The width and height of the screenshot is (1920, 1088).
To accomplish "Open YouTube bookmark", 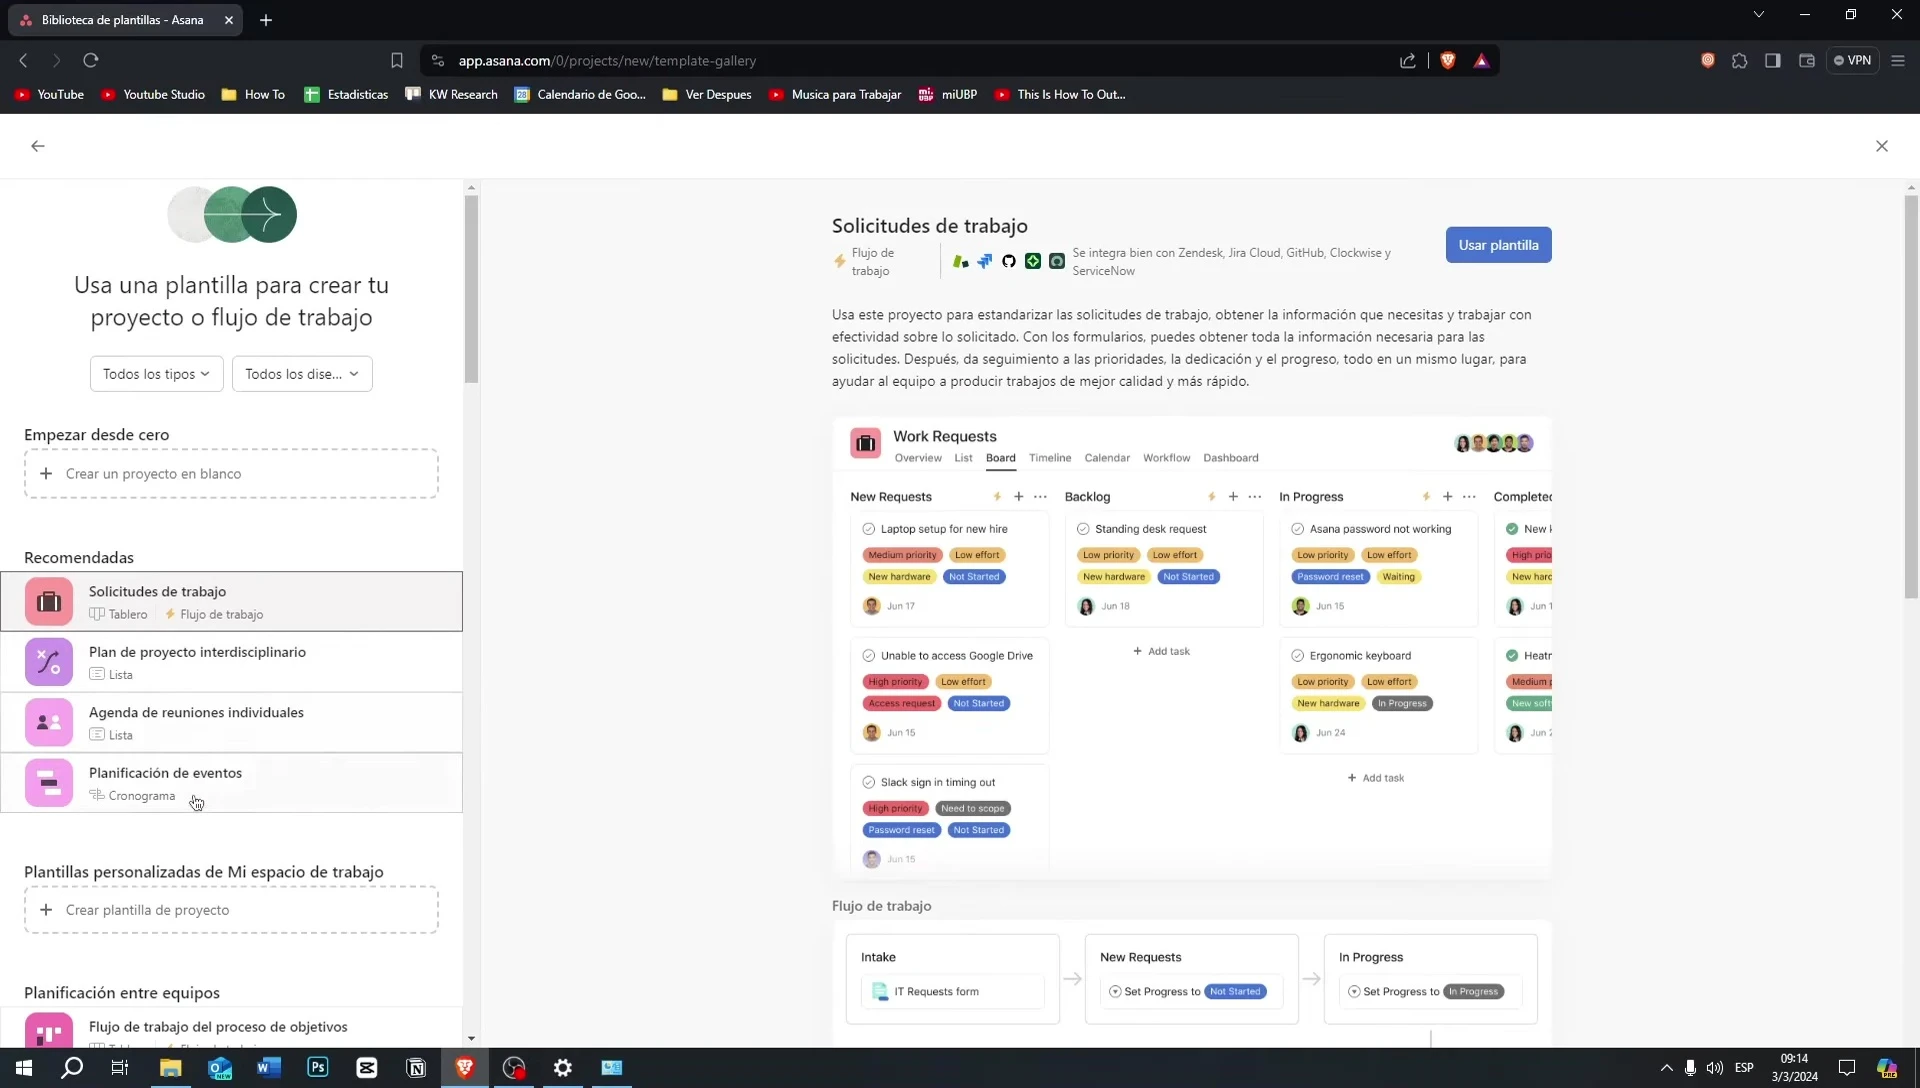I will (x=49, y=95).
